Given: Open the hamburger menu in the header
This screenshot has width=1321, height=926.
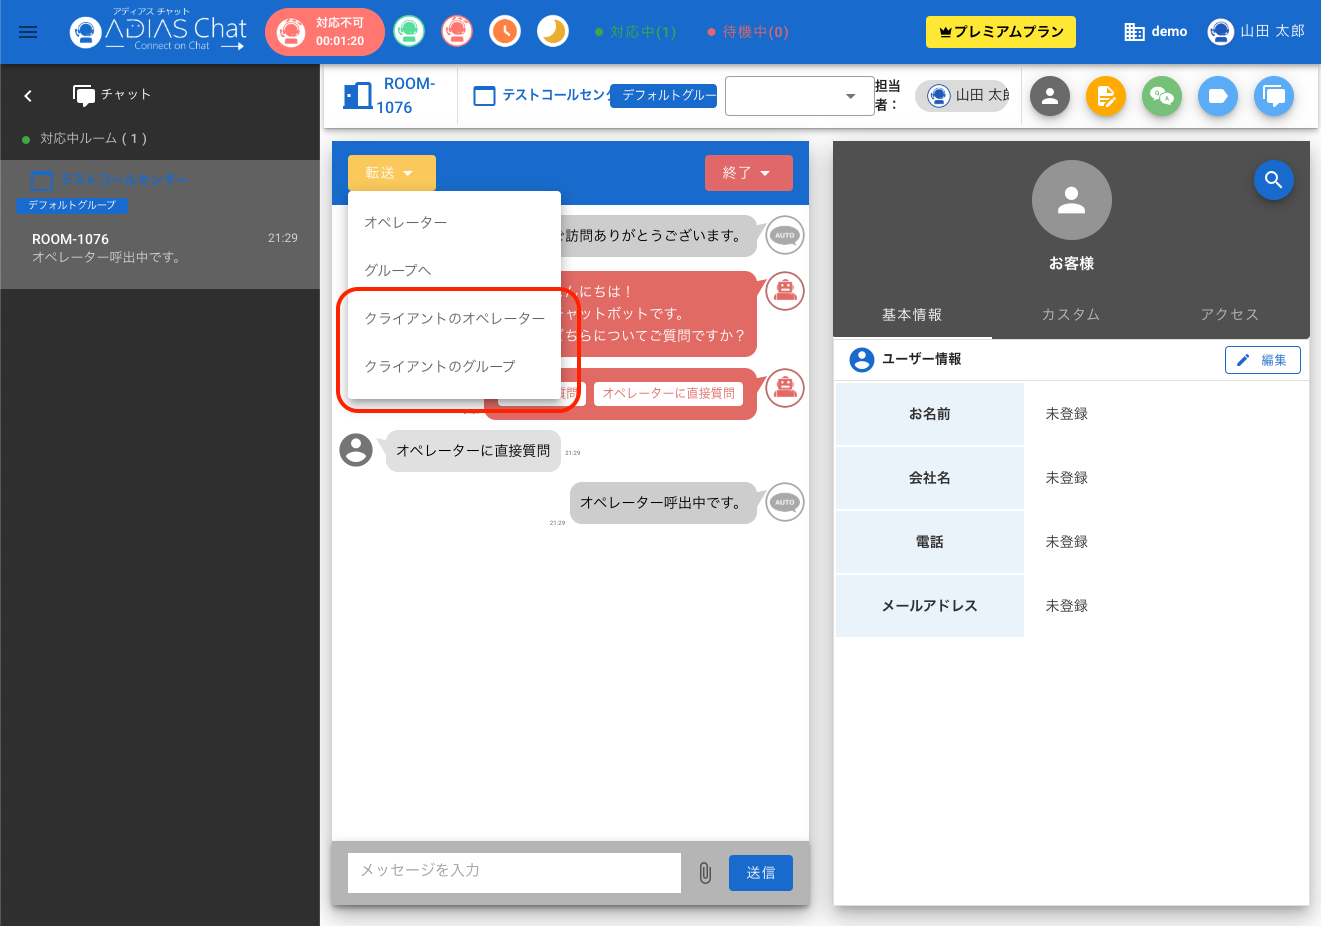Looking at the screenshot, I should (x=28, y=32).
